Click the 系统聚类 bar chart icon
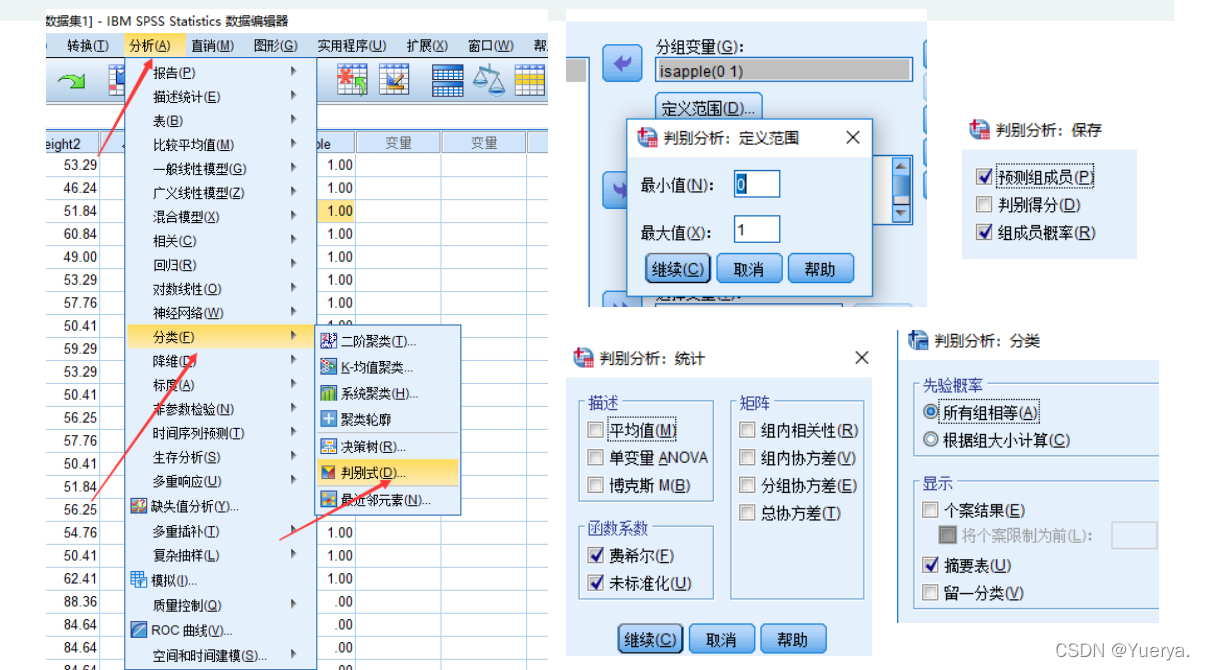The image size is (1205, 670). point(329,393)
